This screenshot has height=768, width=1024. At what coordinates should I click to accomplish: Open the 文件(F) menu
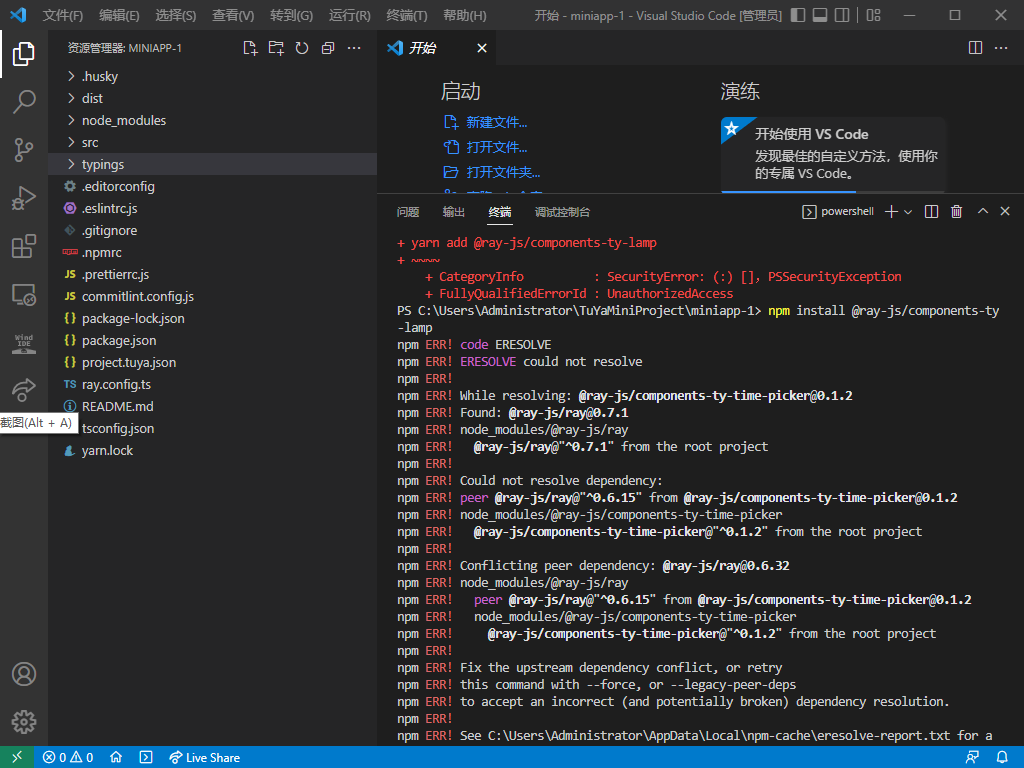point(63,15)
